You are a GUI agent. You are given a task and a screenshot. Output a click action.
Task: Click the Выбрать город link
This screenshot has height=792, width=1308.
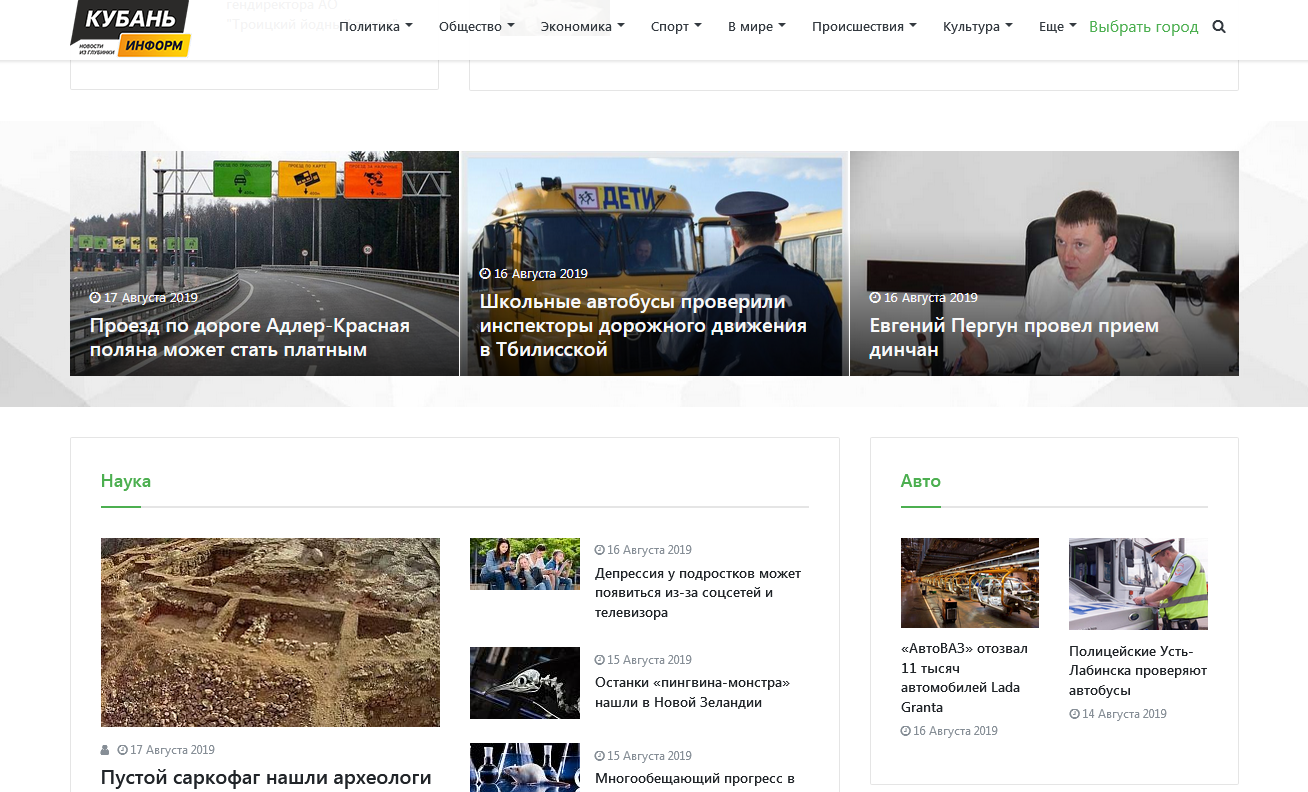(x=1143, y=27)
